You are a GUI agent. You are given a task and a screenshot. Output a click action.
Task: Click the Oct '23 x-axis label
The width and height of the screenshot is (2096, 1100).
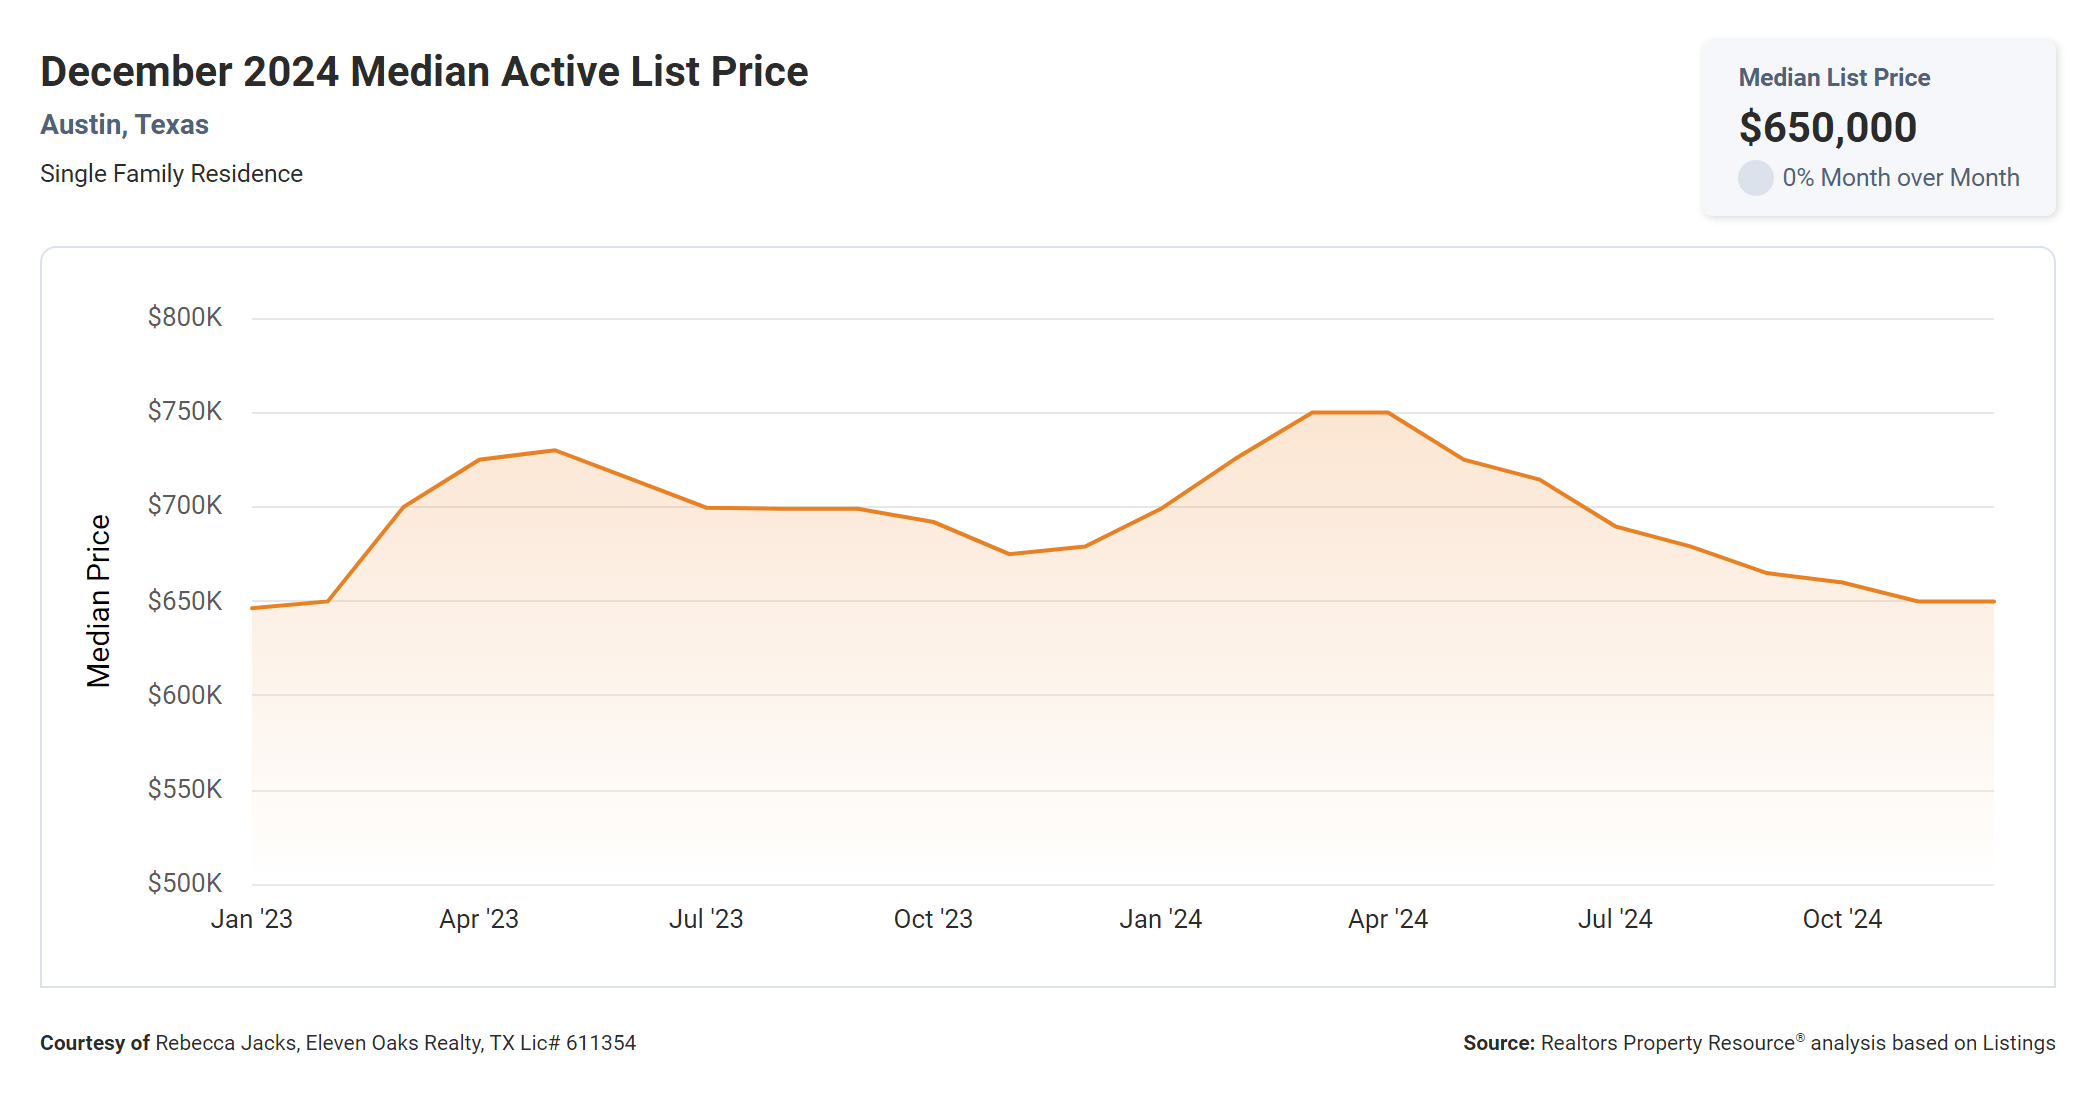933,919
